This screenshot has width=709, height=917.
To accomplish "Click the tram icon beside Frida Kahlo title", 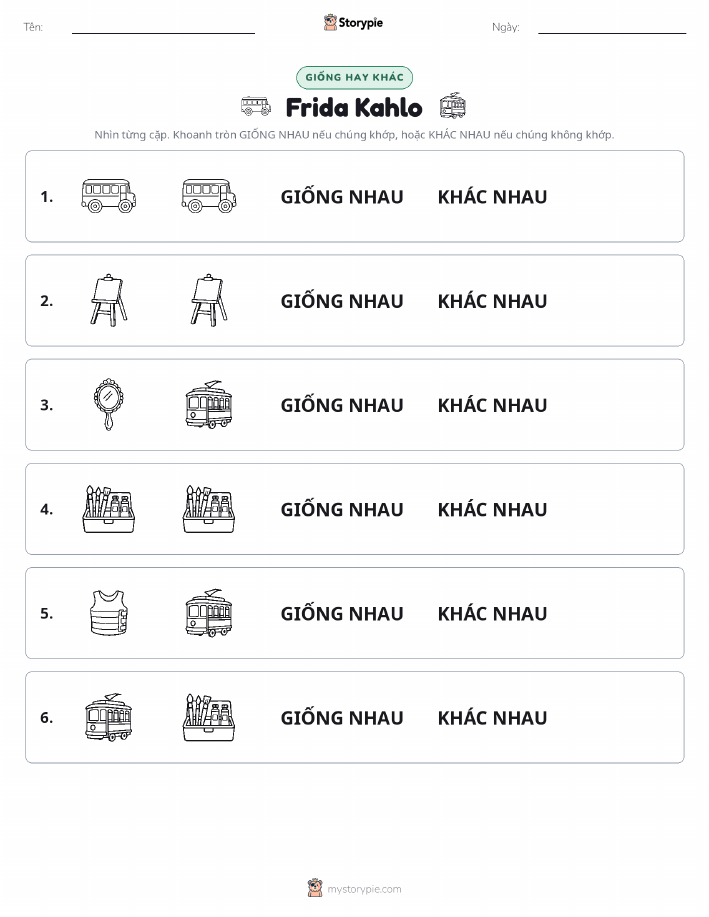I will (x=453, y=106).
